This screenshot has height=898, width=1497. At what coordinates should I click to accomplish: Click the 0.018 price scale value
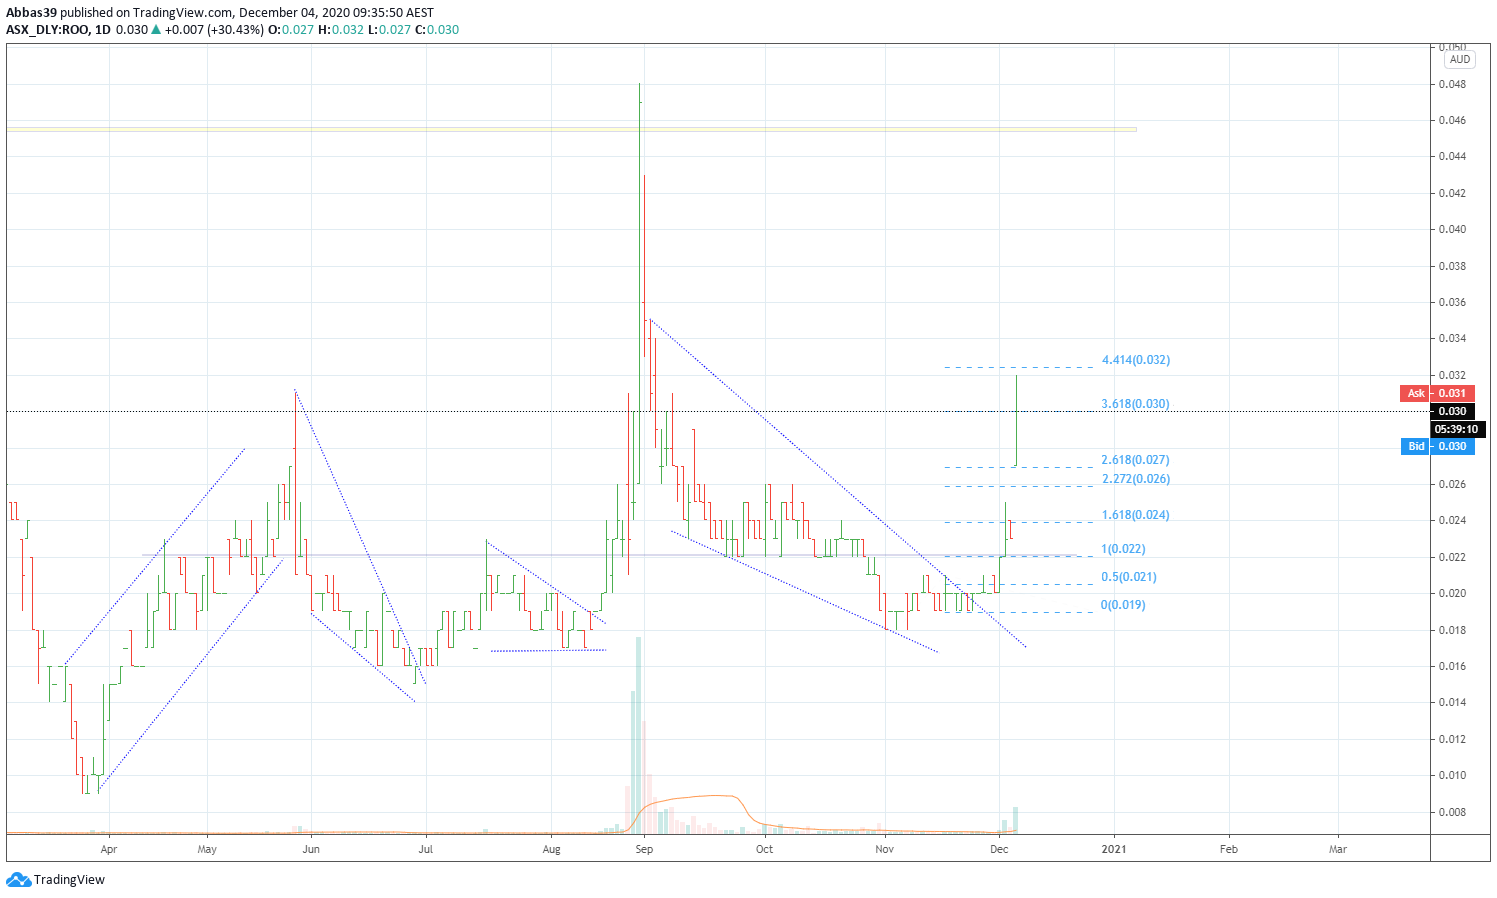coord(1452,630)
